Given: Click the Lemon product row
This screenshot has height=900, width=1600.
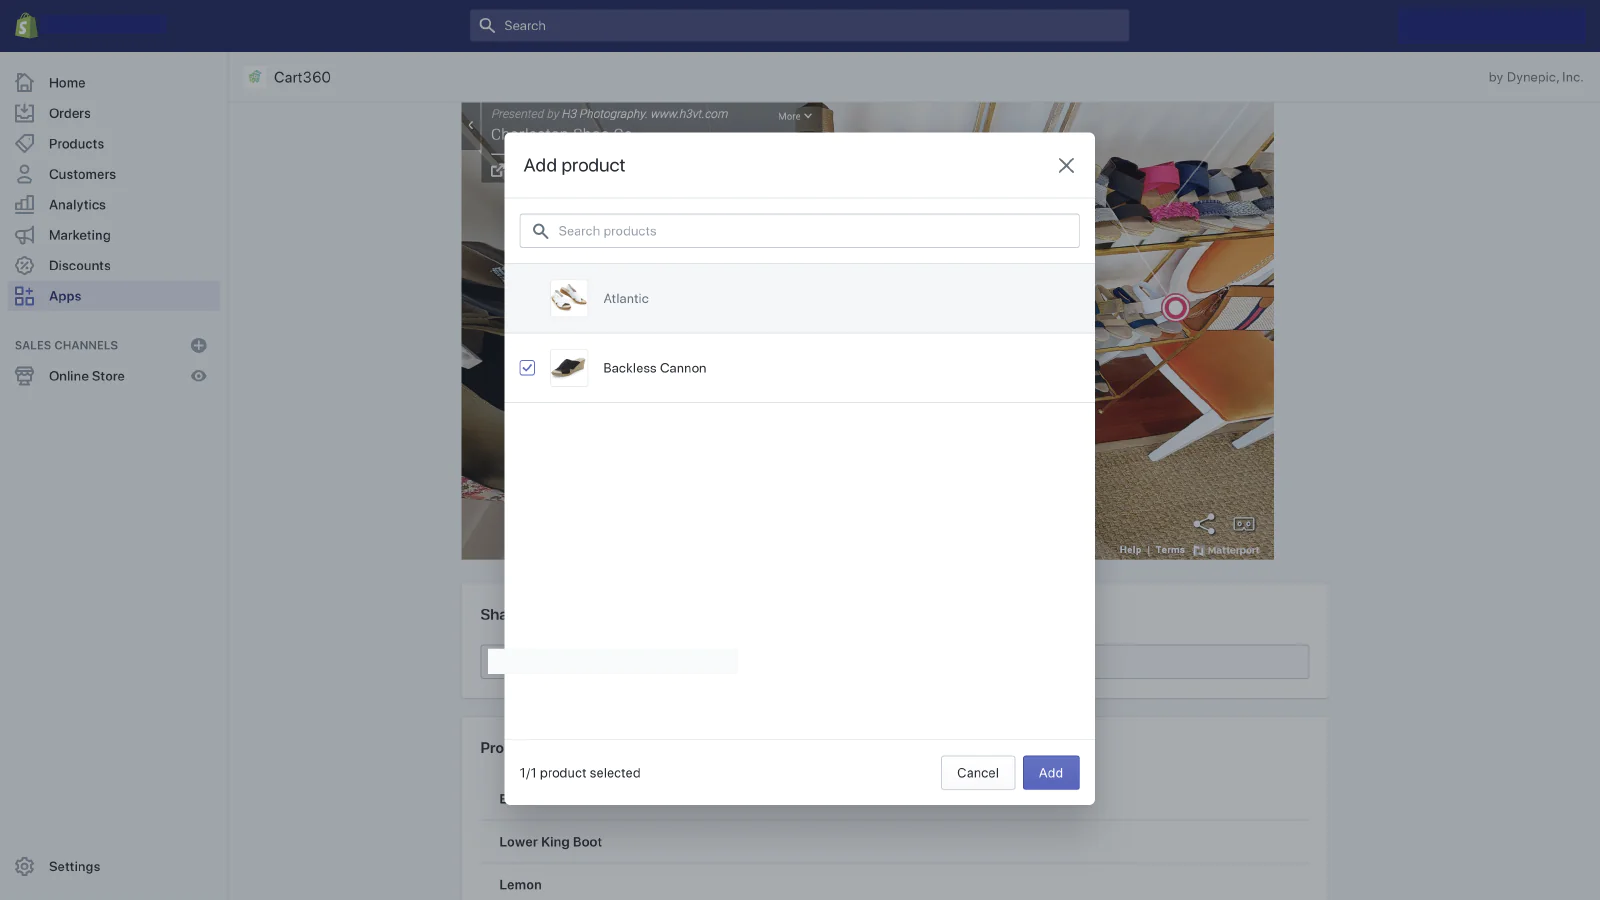Looking at the screenshot, I should click(895, 885).
